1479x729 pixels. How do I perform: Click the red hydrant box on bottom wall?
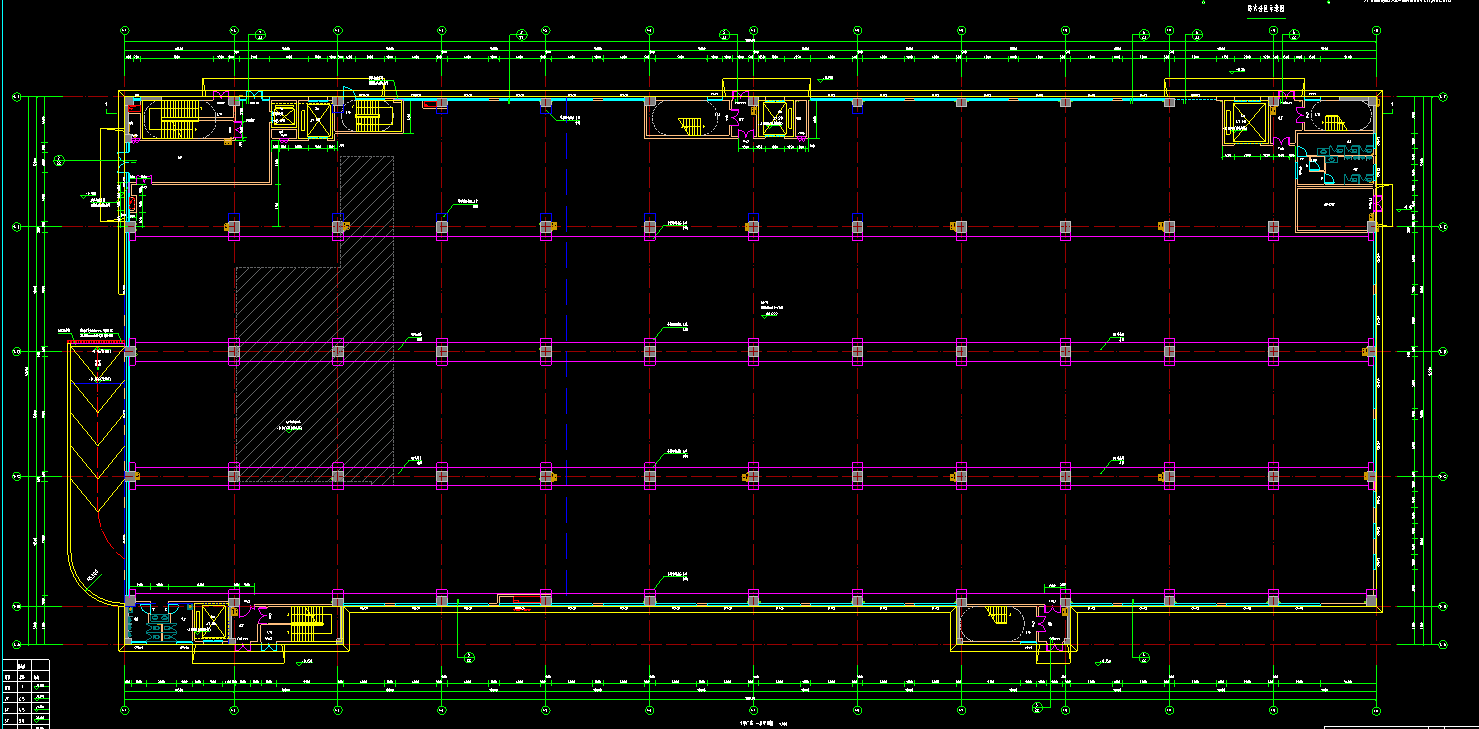tap(526, 599)
